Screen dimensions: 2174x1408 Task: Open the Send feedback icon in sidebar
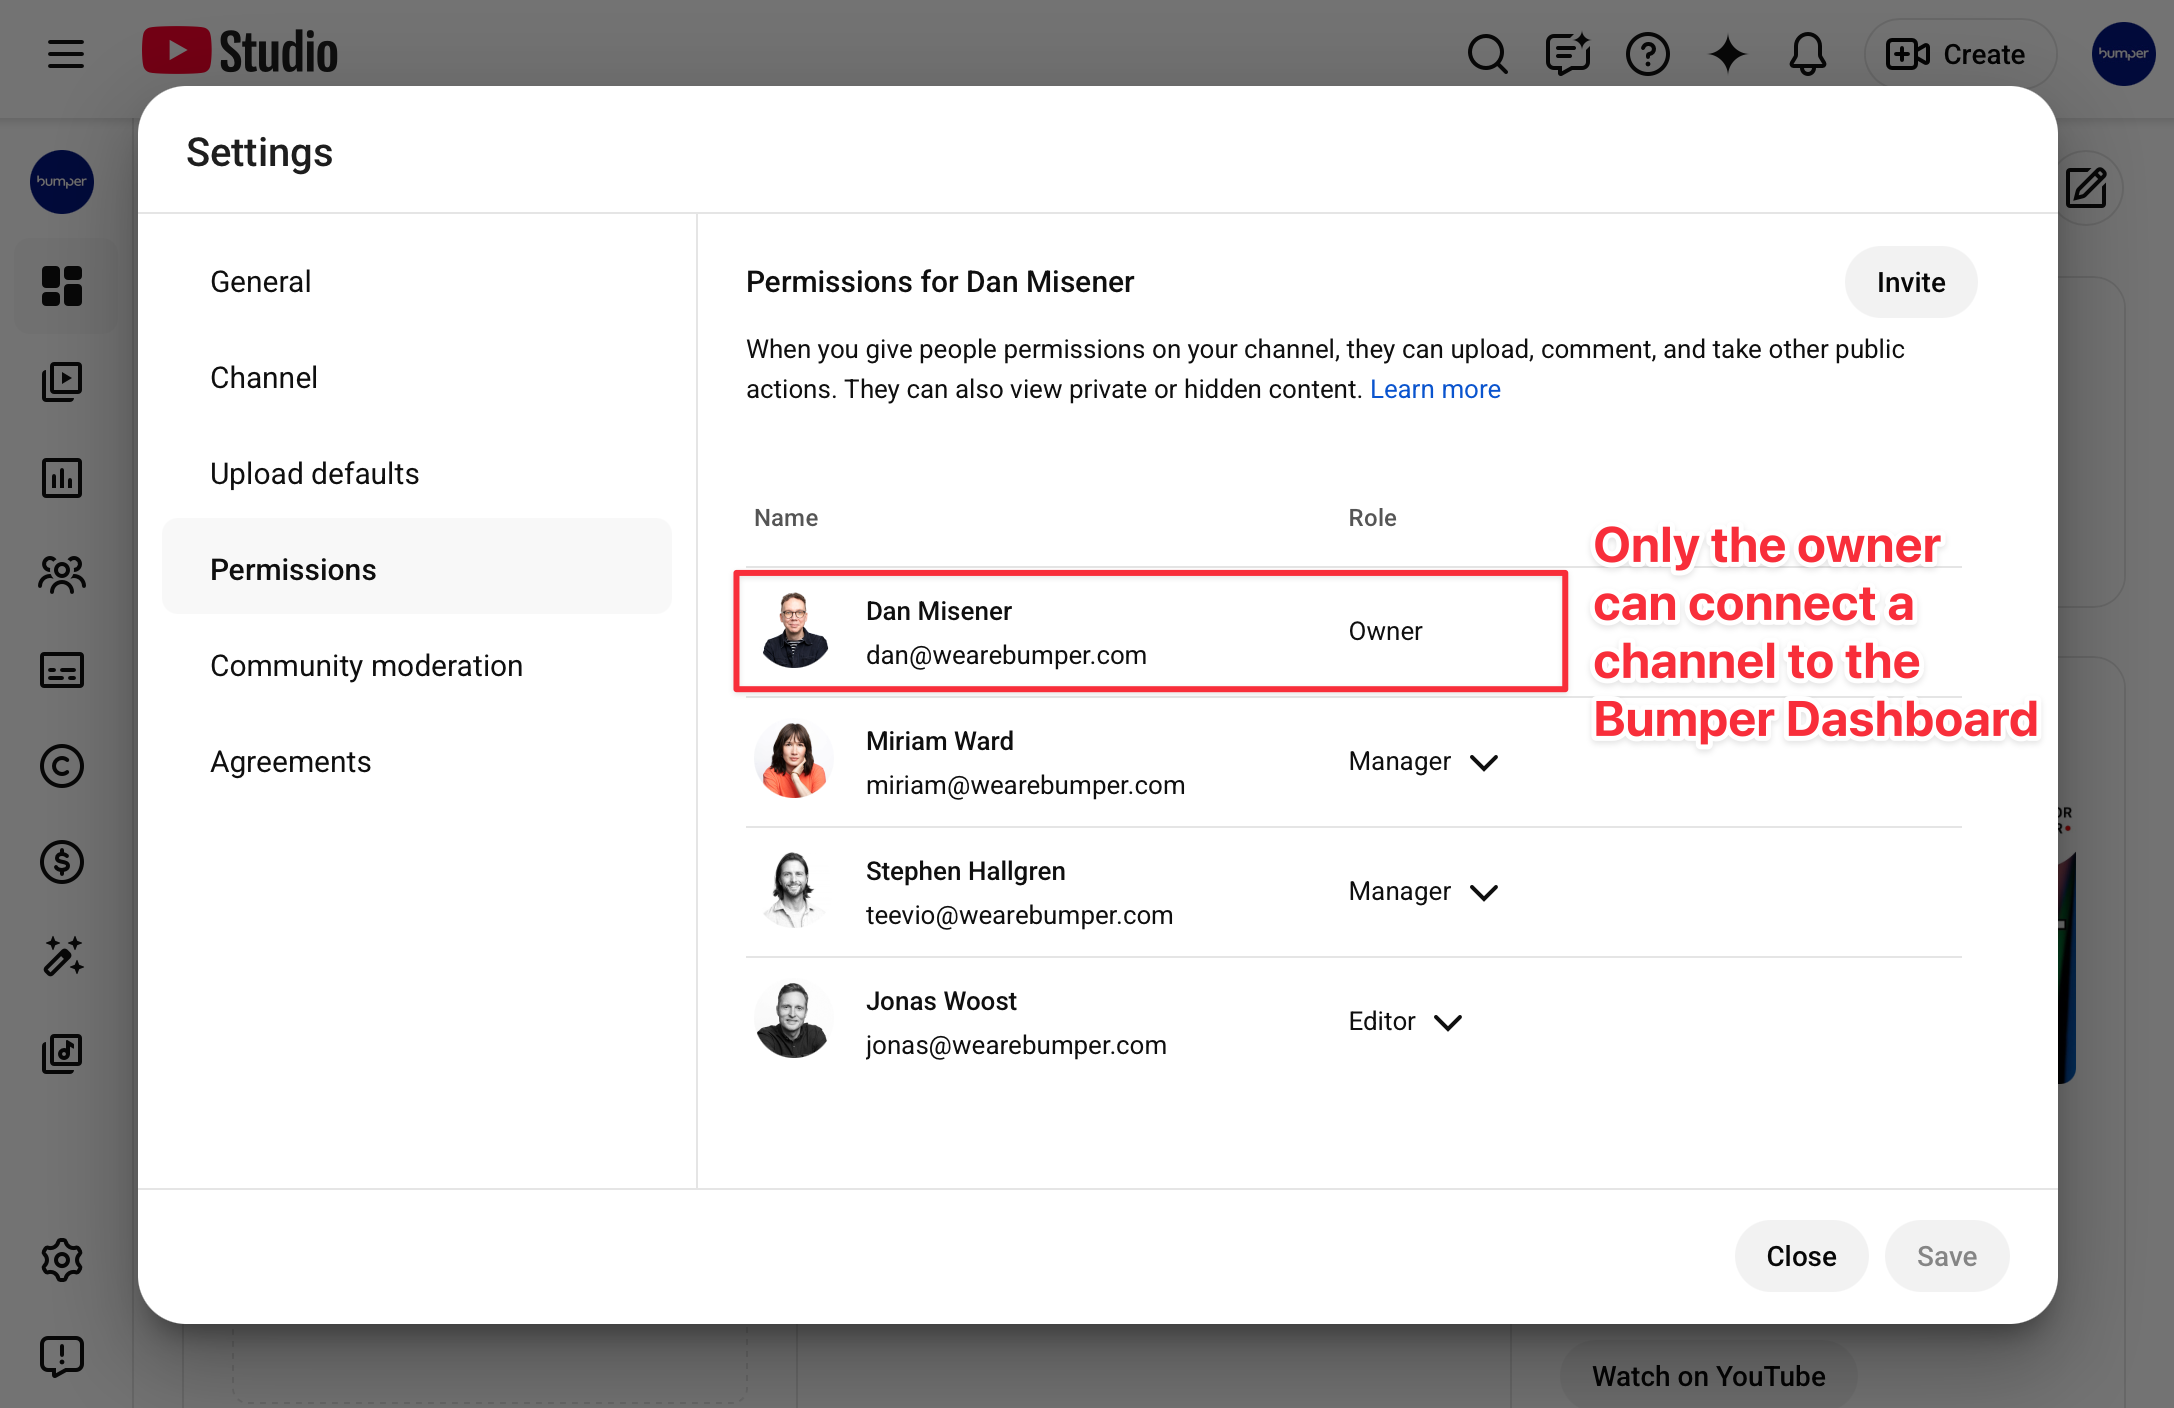click(62, 1356)
